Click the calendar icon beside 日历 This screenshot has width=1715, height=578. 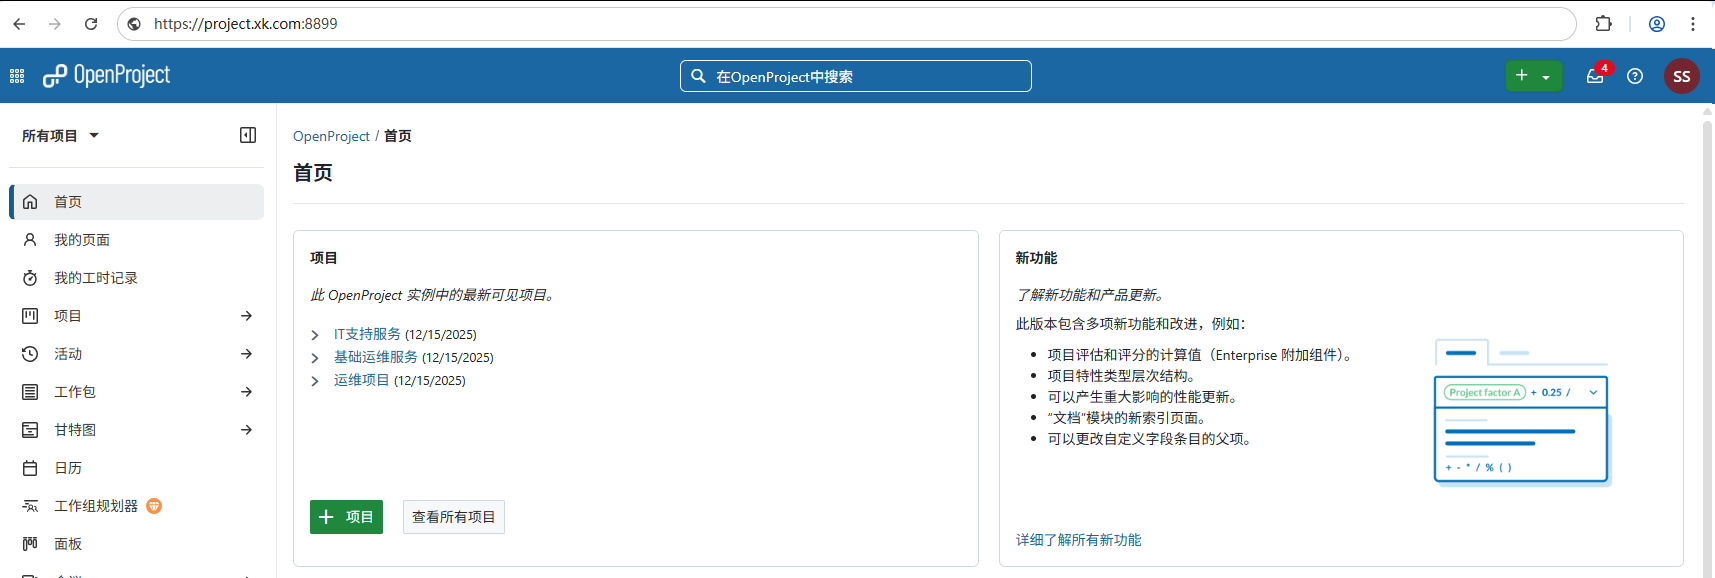coord(30,468)
